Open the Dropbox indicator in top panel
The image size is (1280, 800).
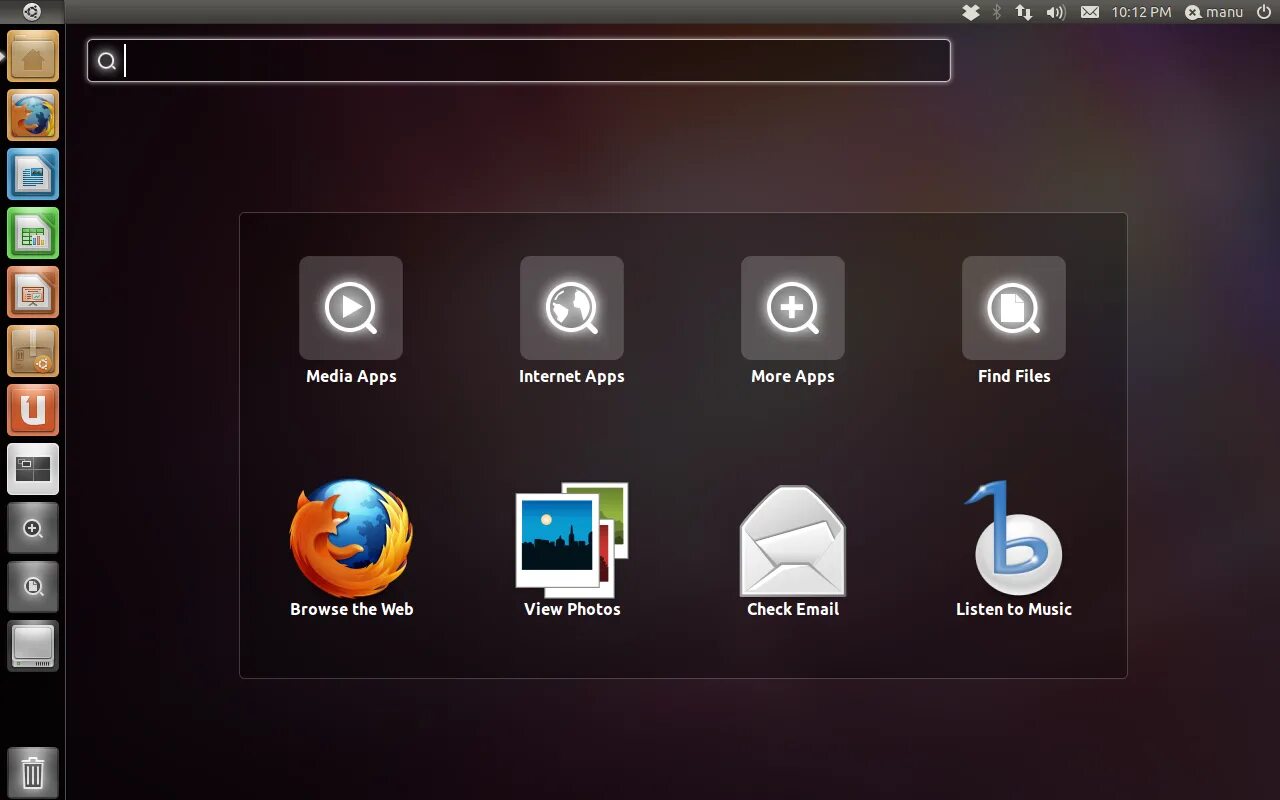(x=970, y=12)
